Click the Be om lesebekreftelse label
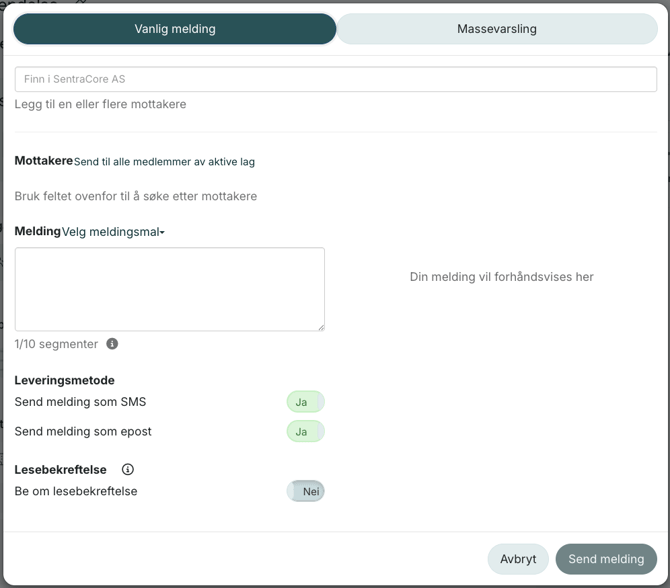 click(x=76, y=492)
